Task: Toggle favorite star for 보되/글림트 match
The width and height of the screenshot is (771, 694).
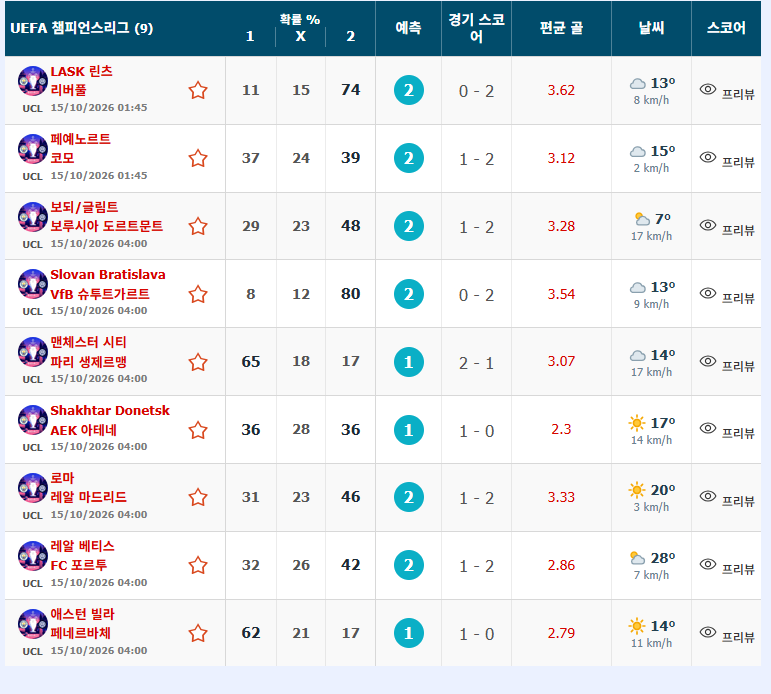Action: click(198, 226)
